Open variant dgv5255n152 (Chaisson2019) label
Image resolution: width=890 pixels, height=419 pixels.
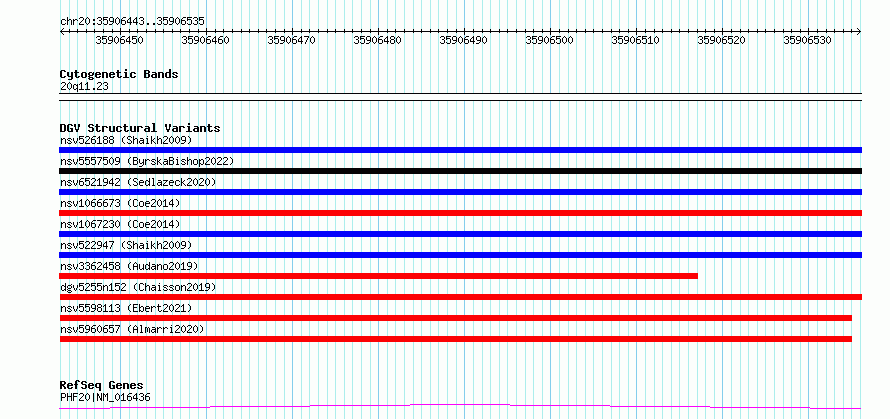[x=138, y=287]
